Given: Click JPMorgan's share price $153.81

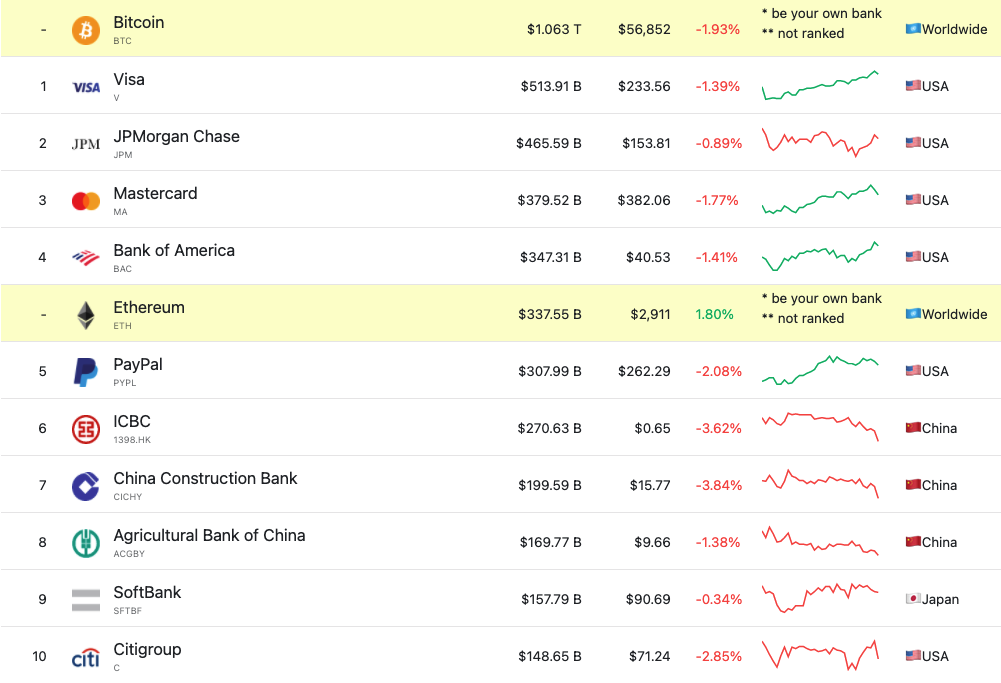Looking at the screenshot, I should click(646, 143).
